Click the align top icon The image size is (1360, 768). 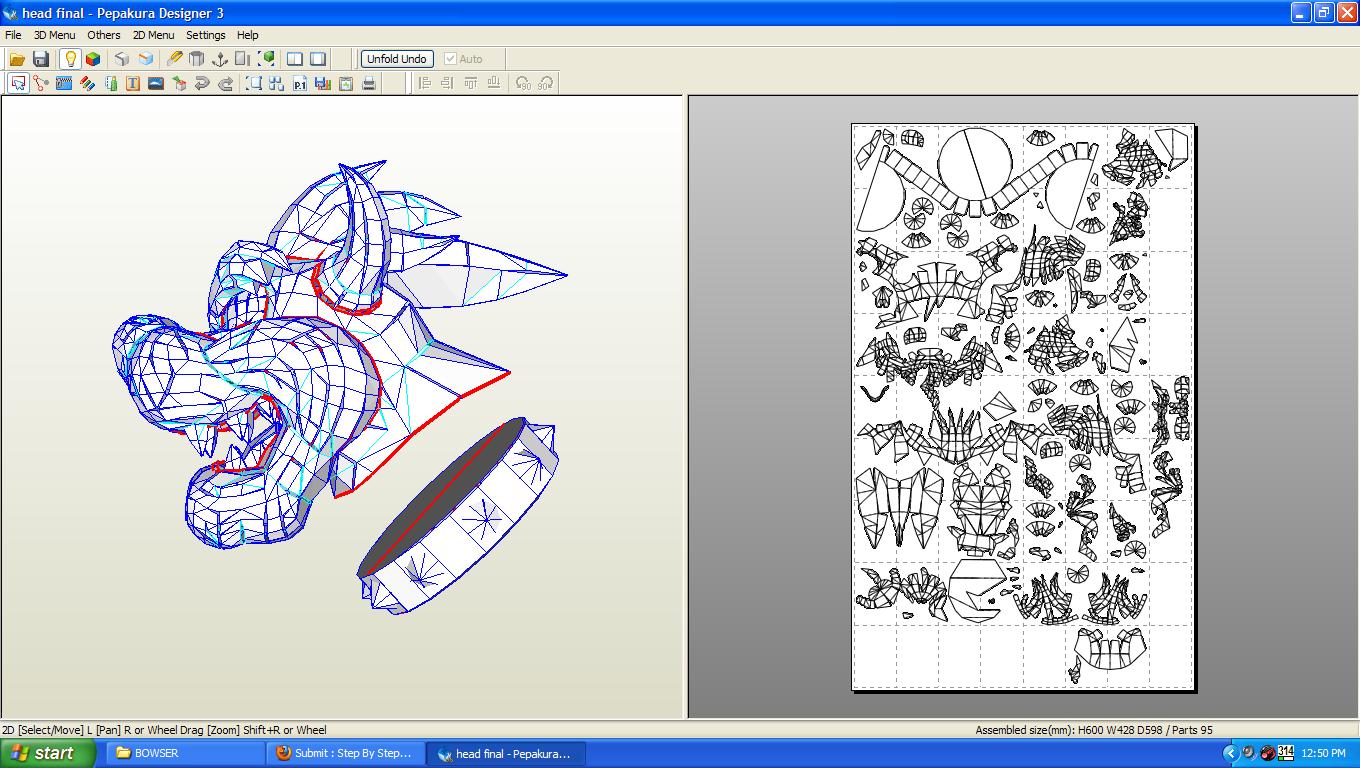tap(471, 83)
